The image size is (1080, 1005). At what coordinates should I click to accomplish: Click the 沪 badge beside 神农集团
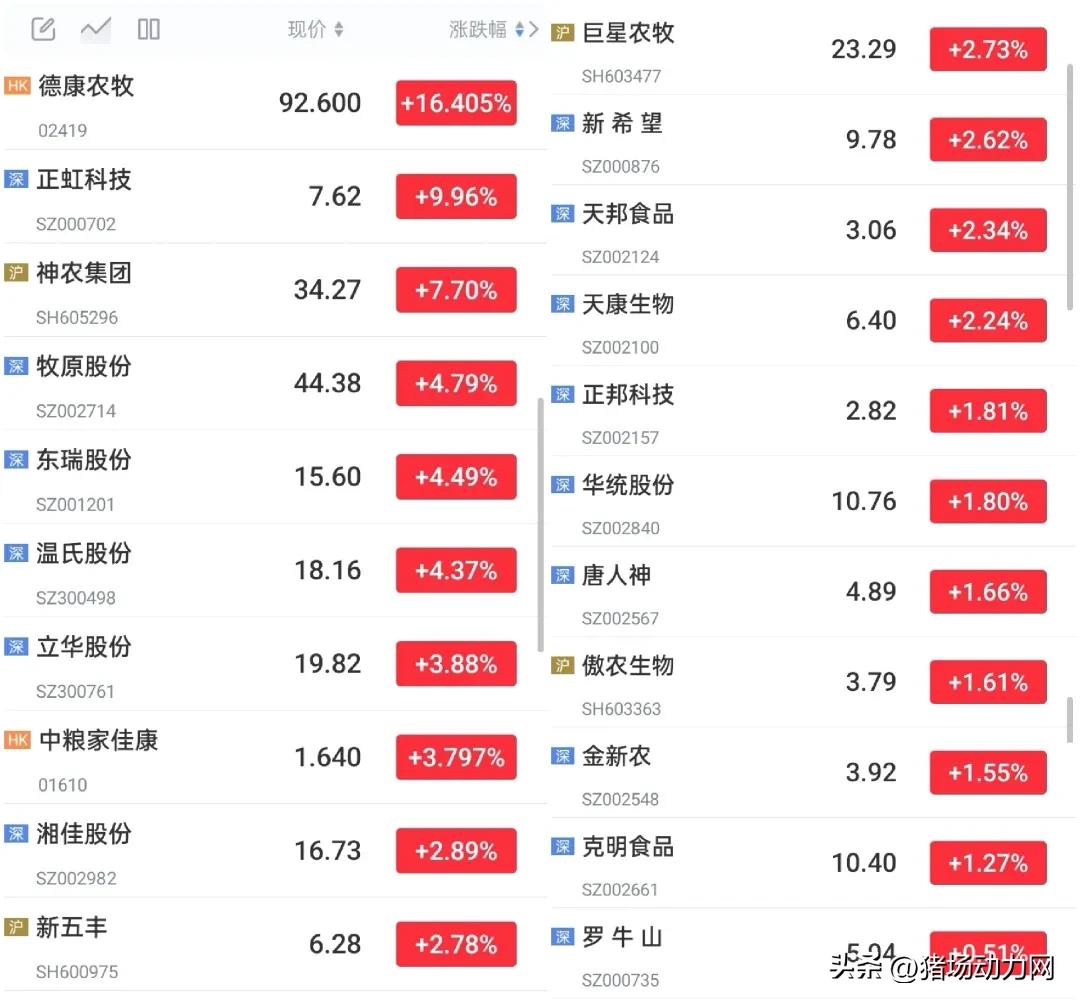point(16,273)
